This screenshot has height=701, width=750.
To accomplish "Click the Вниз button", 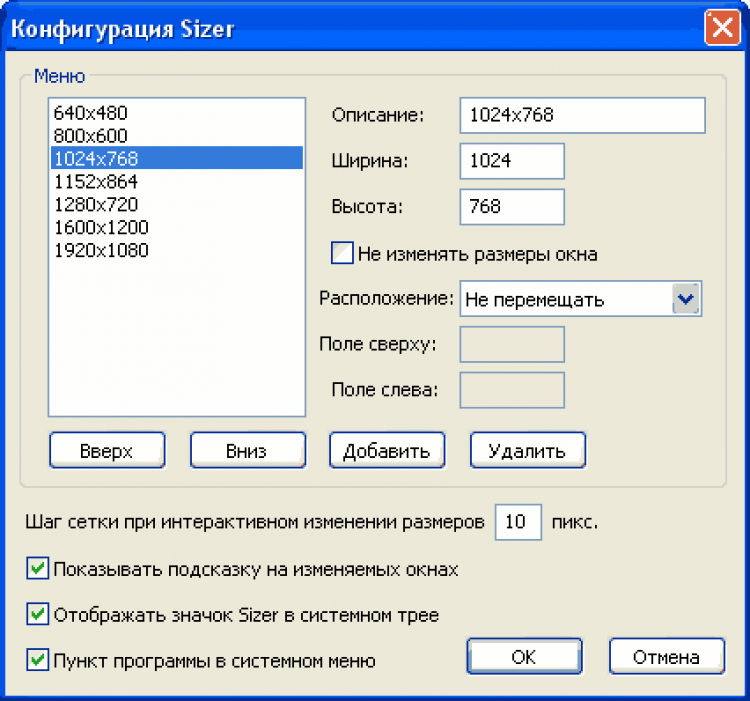I will click(x=248, y=450).
